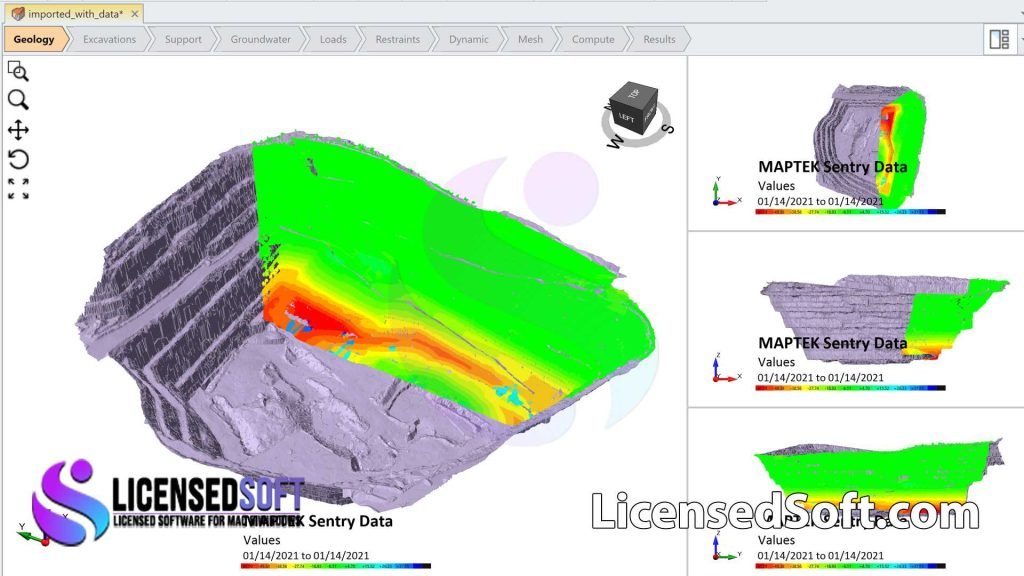The width and height of the screenshot is (1024, 576).
Task: Click the axis triad in the top-right viewport
Action: [x=724, y=193]
